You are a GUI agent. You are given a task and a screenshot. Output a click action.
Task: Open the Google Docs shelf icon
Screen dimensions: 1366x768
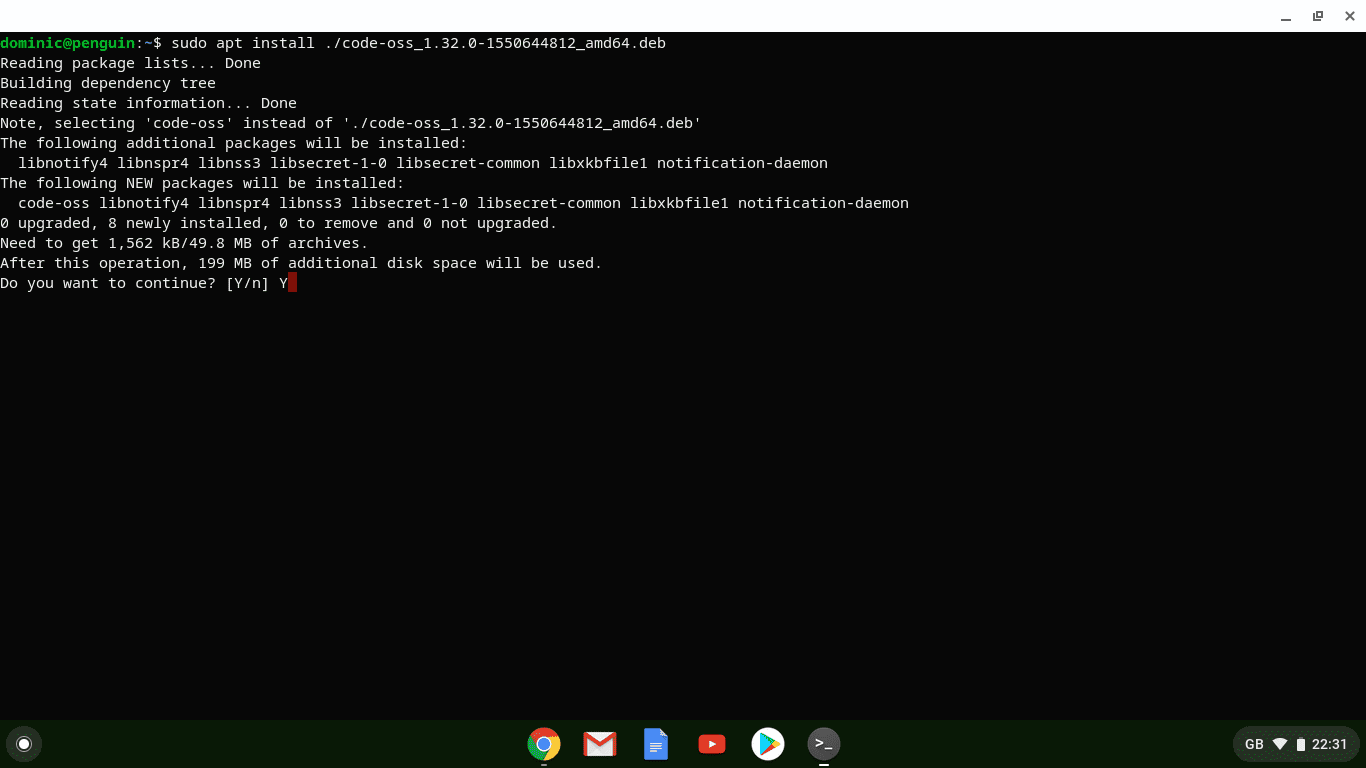click(x=655, y=744)
